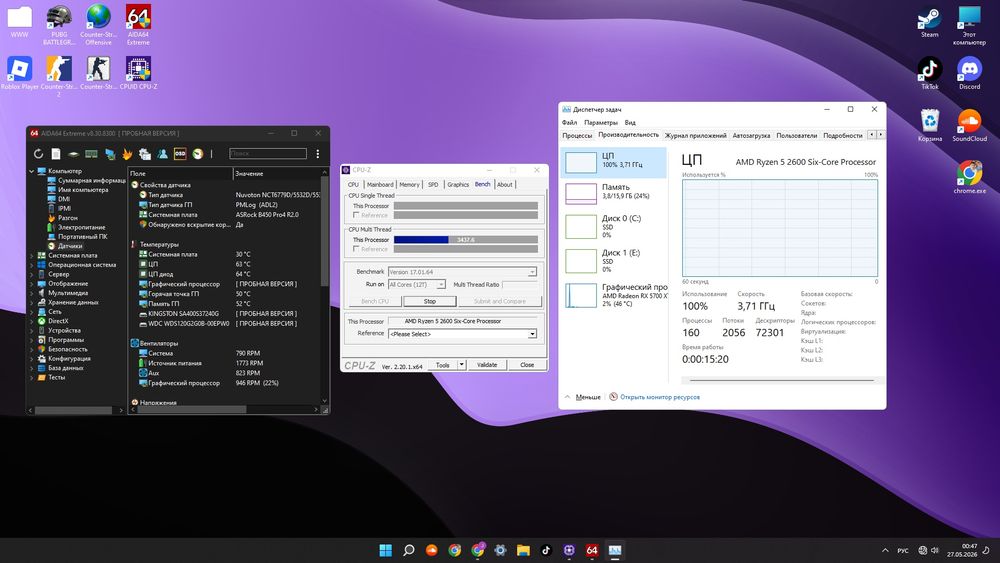Open the CPUID CPU-Z desktop shortcut
Image resolution: width=1000 pixels, height=563 pixels.
(x=138, y=73)
